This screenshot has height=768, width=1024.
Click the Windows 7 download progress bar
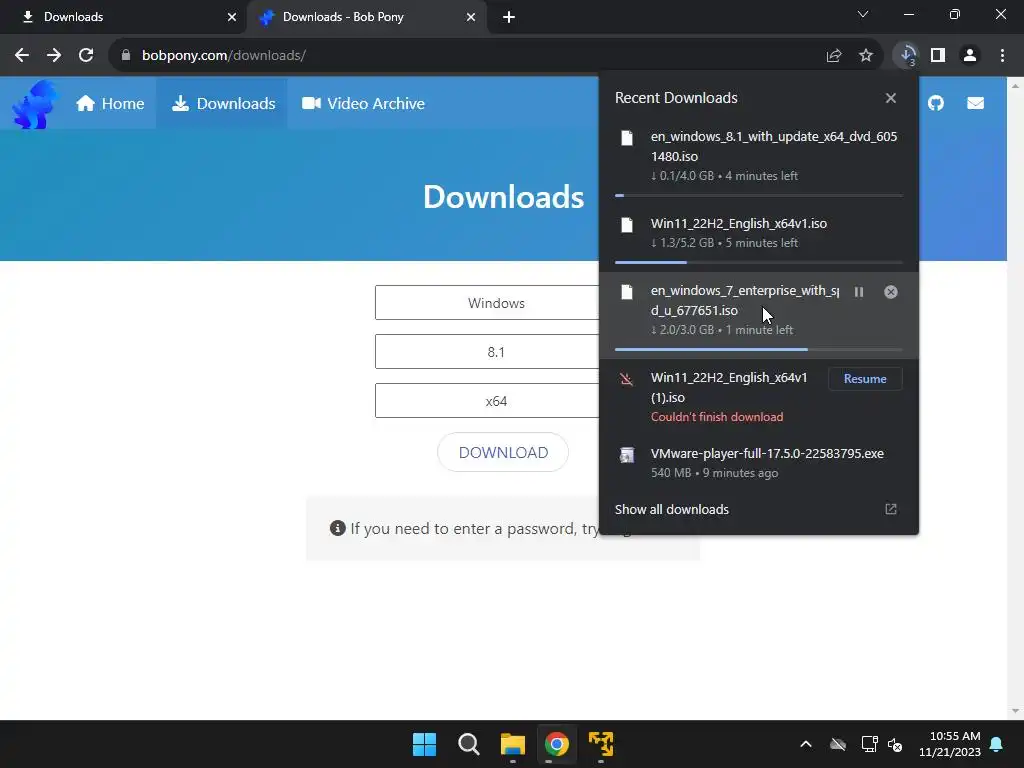pyautogui.click(x=759, y=349)
